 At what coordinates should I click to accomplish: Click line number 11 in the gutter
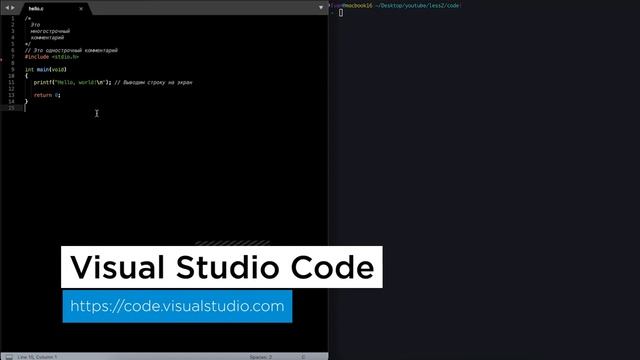(11, 82)
